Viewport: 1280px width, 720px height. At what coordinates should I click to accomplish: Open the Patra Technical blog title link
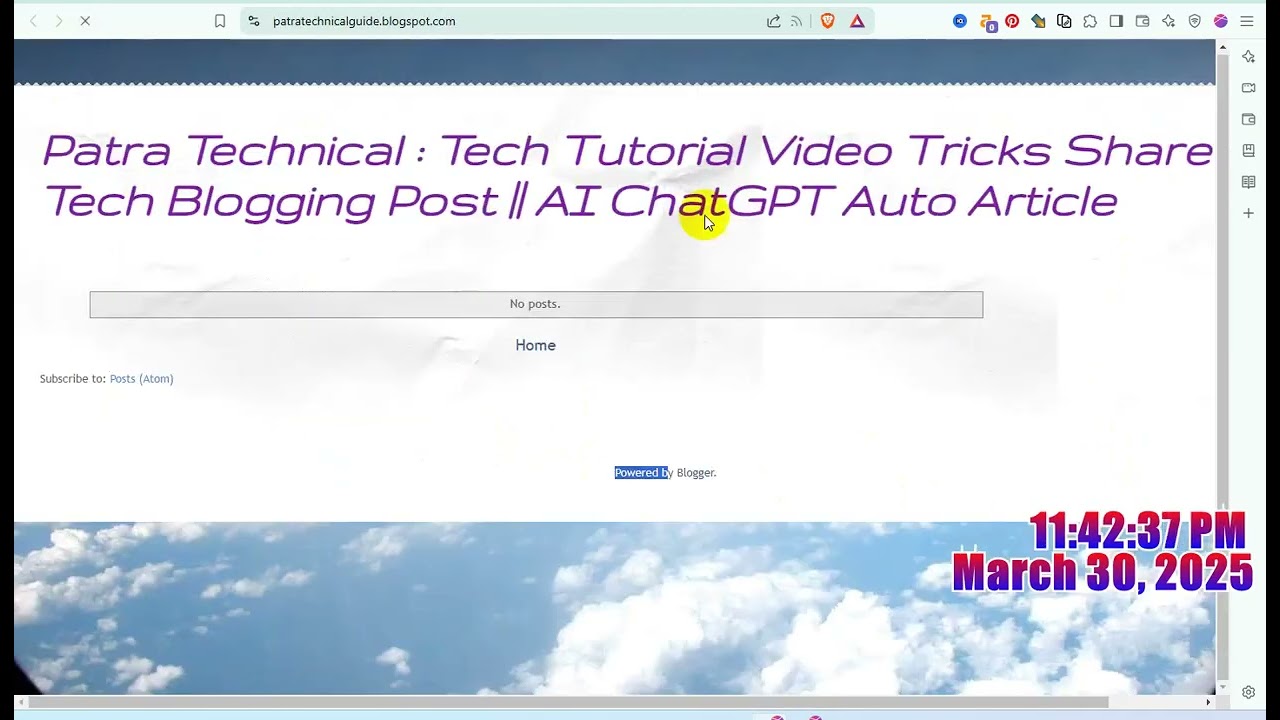click(x=627, y=175)
